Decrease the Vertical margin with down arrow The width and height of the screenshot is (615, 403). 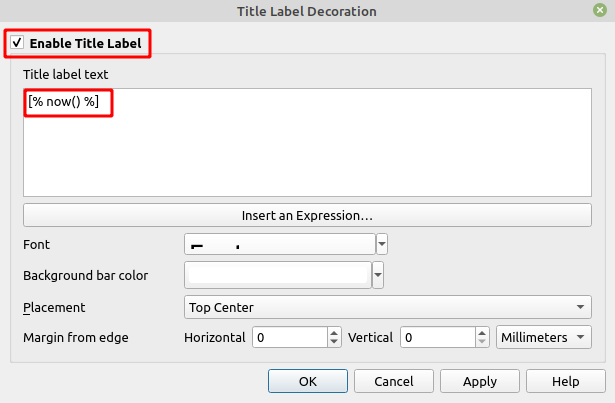482,343
